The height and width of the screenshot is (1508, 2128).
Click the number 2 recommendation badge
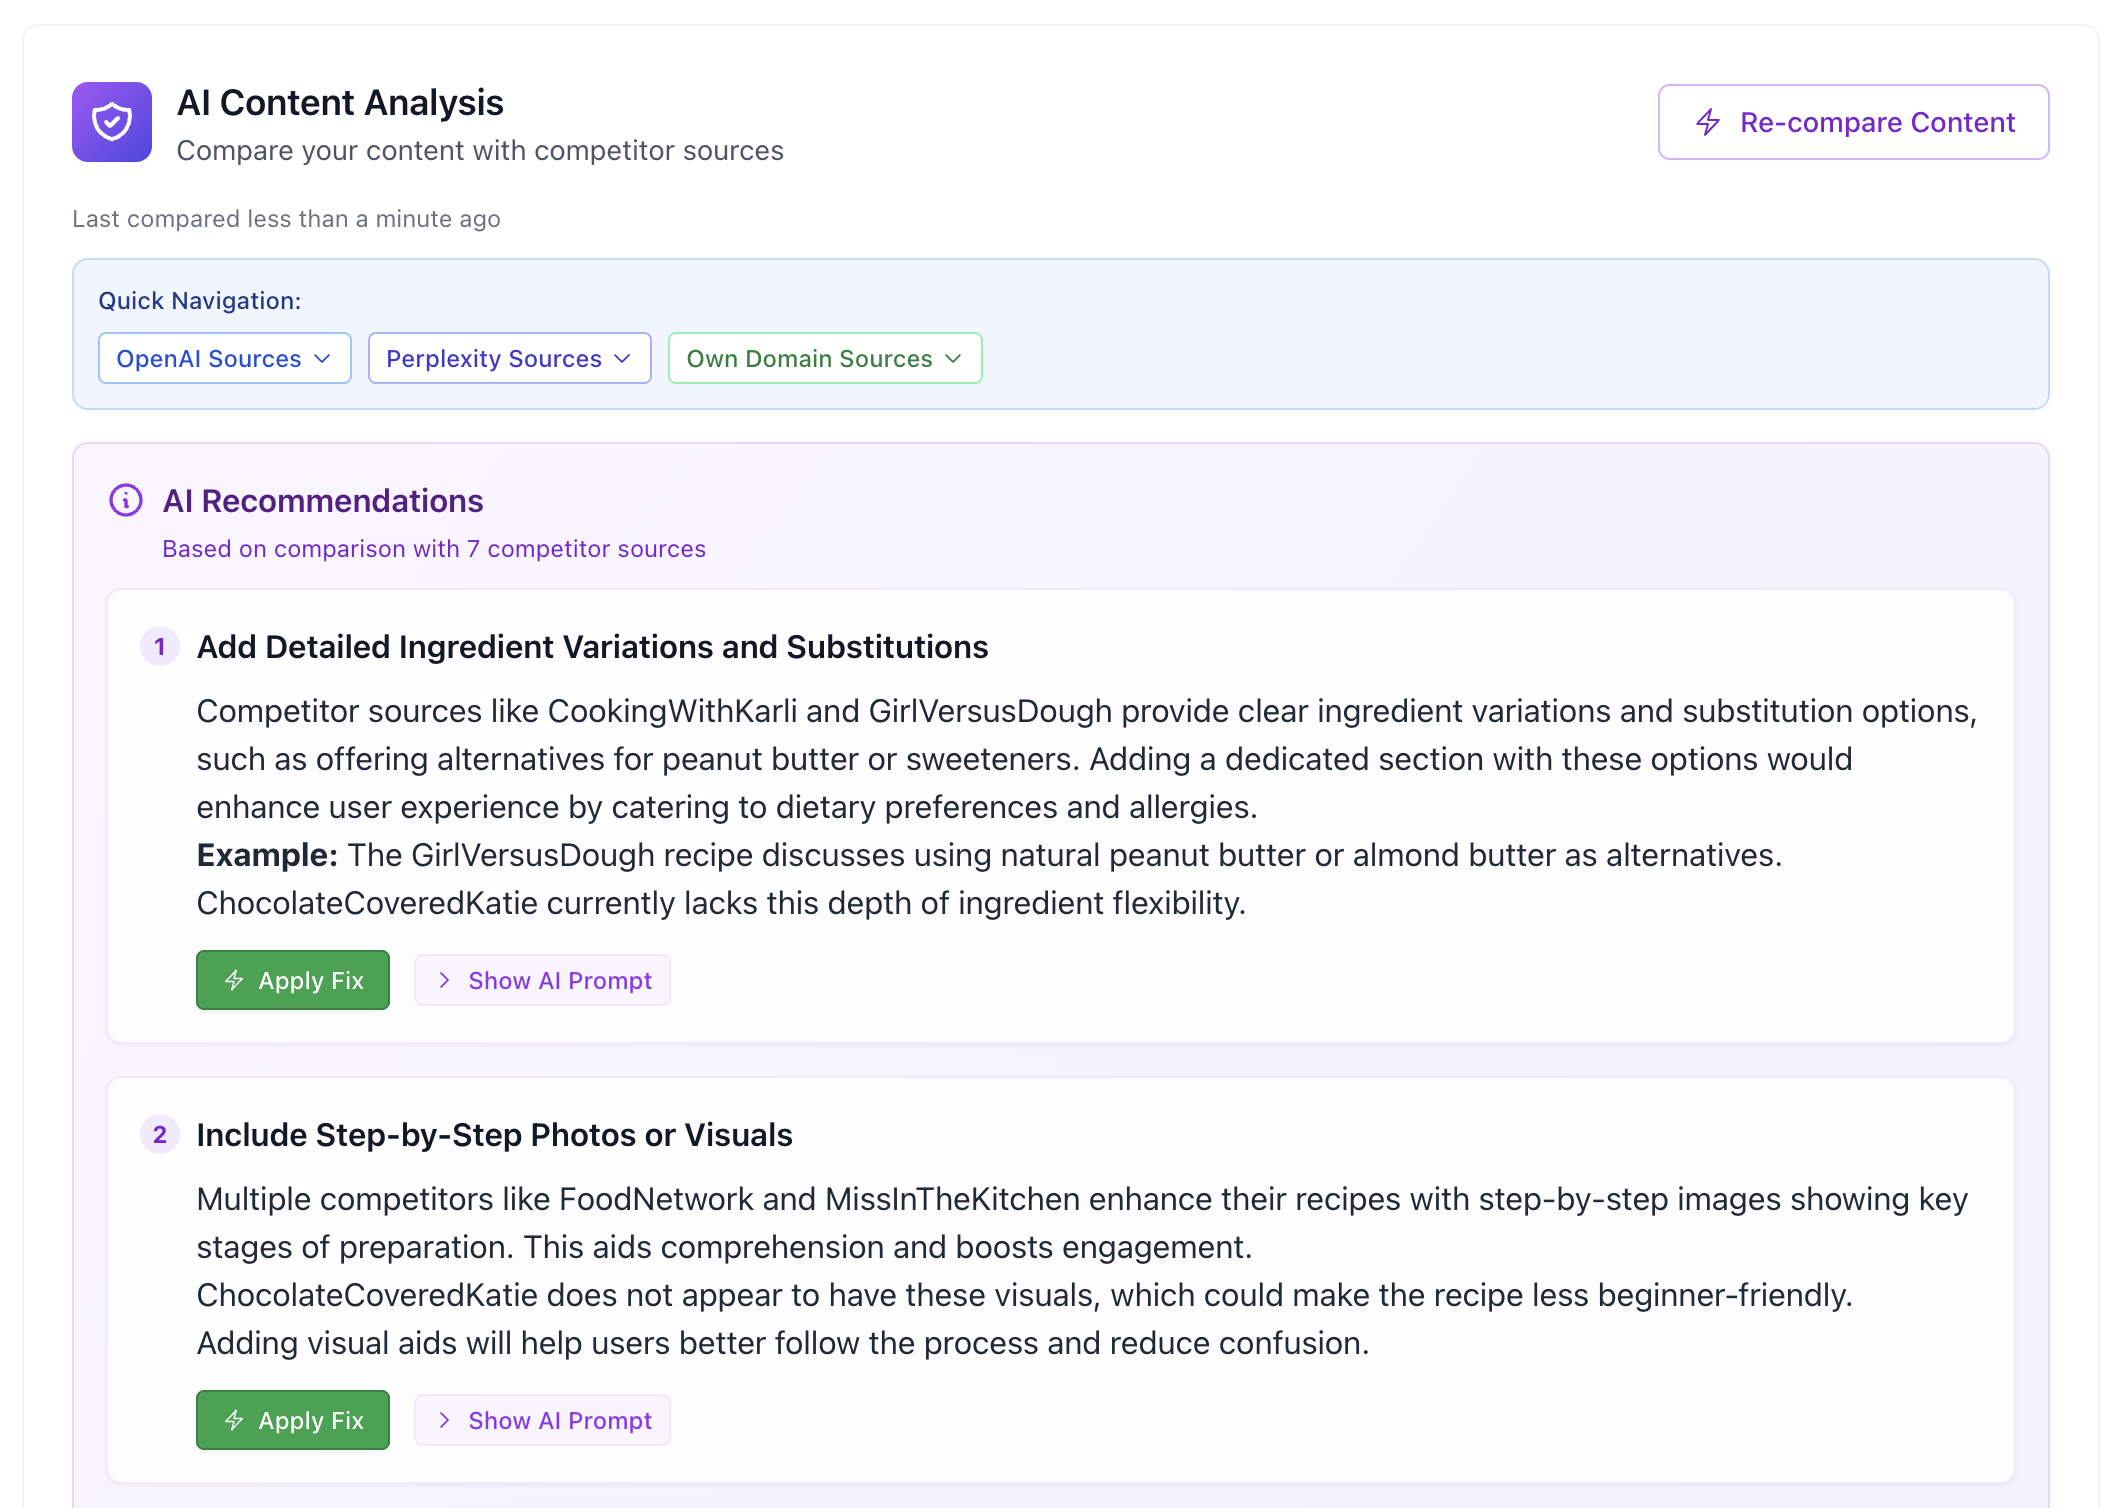pyautogui.click(x=160, y=1135)
